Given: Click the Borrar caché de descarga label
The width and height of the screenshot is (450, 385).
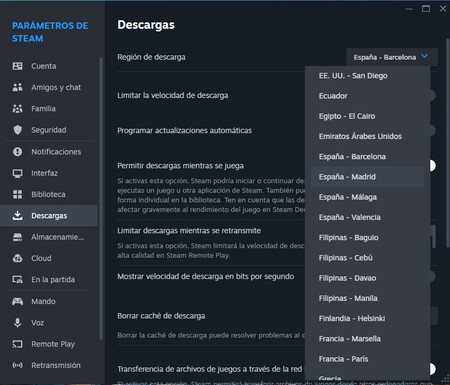Looking at the screenshot, I should coord(161,316).
